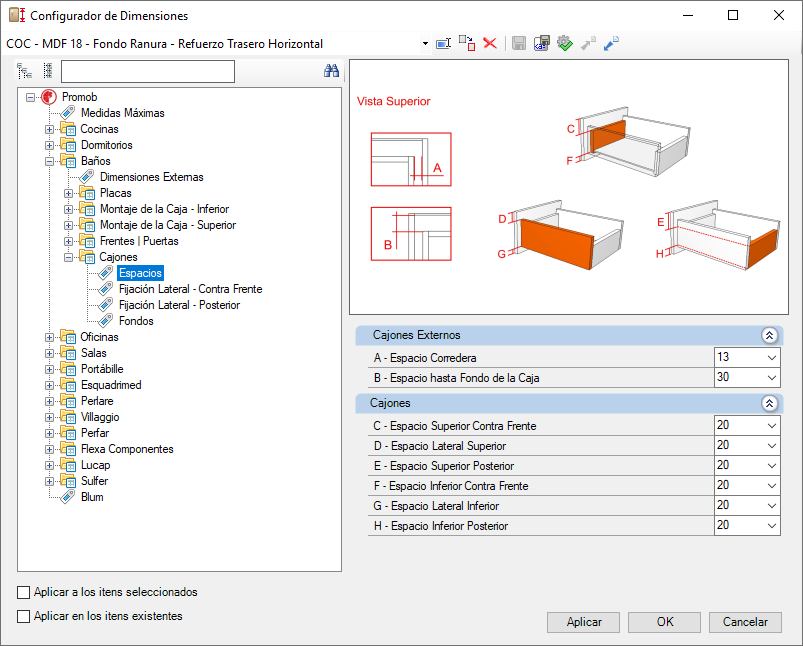Click the OK button
Viewport: 803px width, 646px height.
pos(664,622)
